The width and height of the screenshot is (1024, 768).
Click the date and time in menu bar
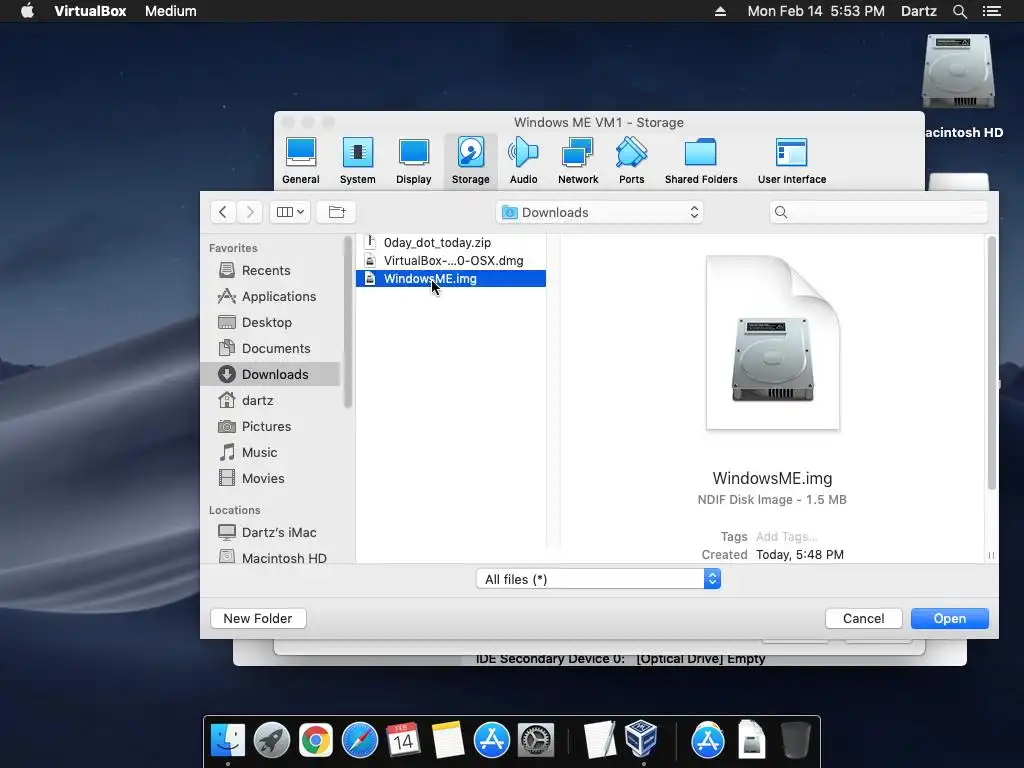tap(816, 11)
